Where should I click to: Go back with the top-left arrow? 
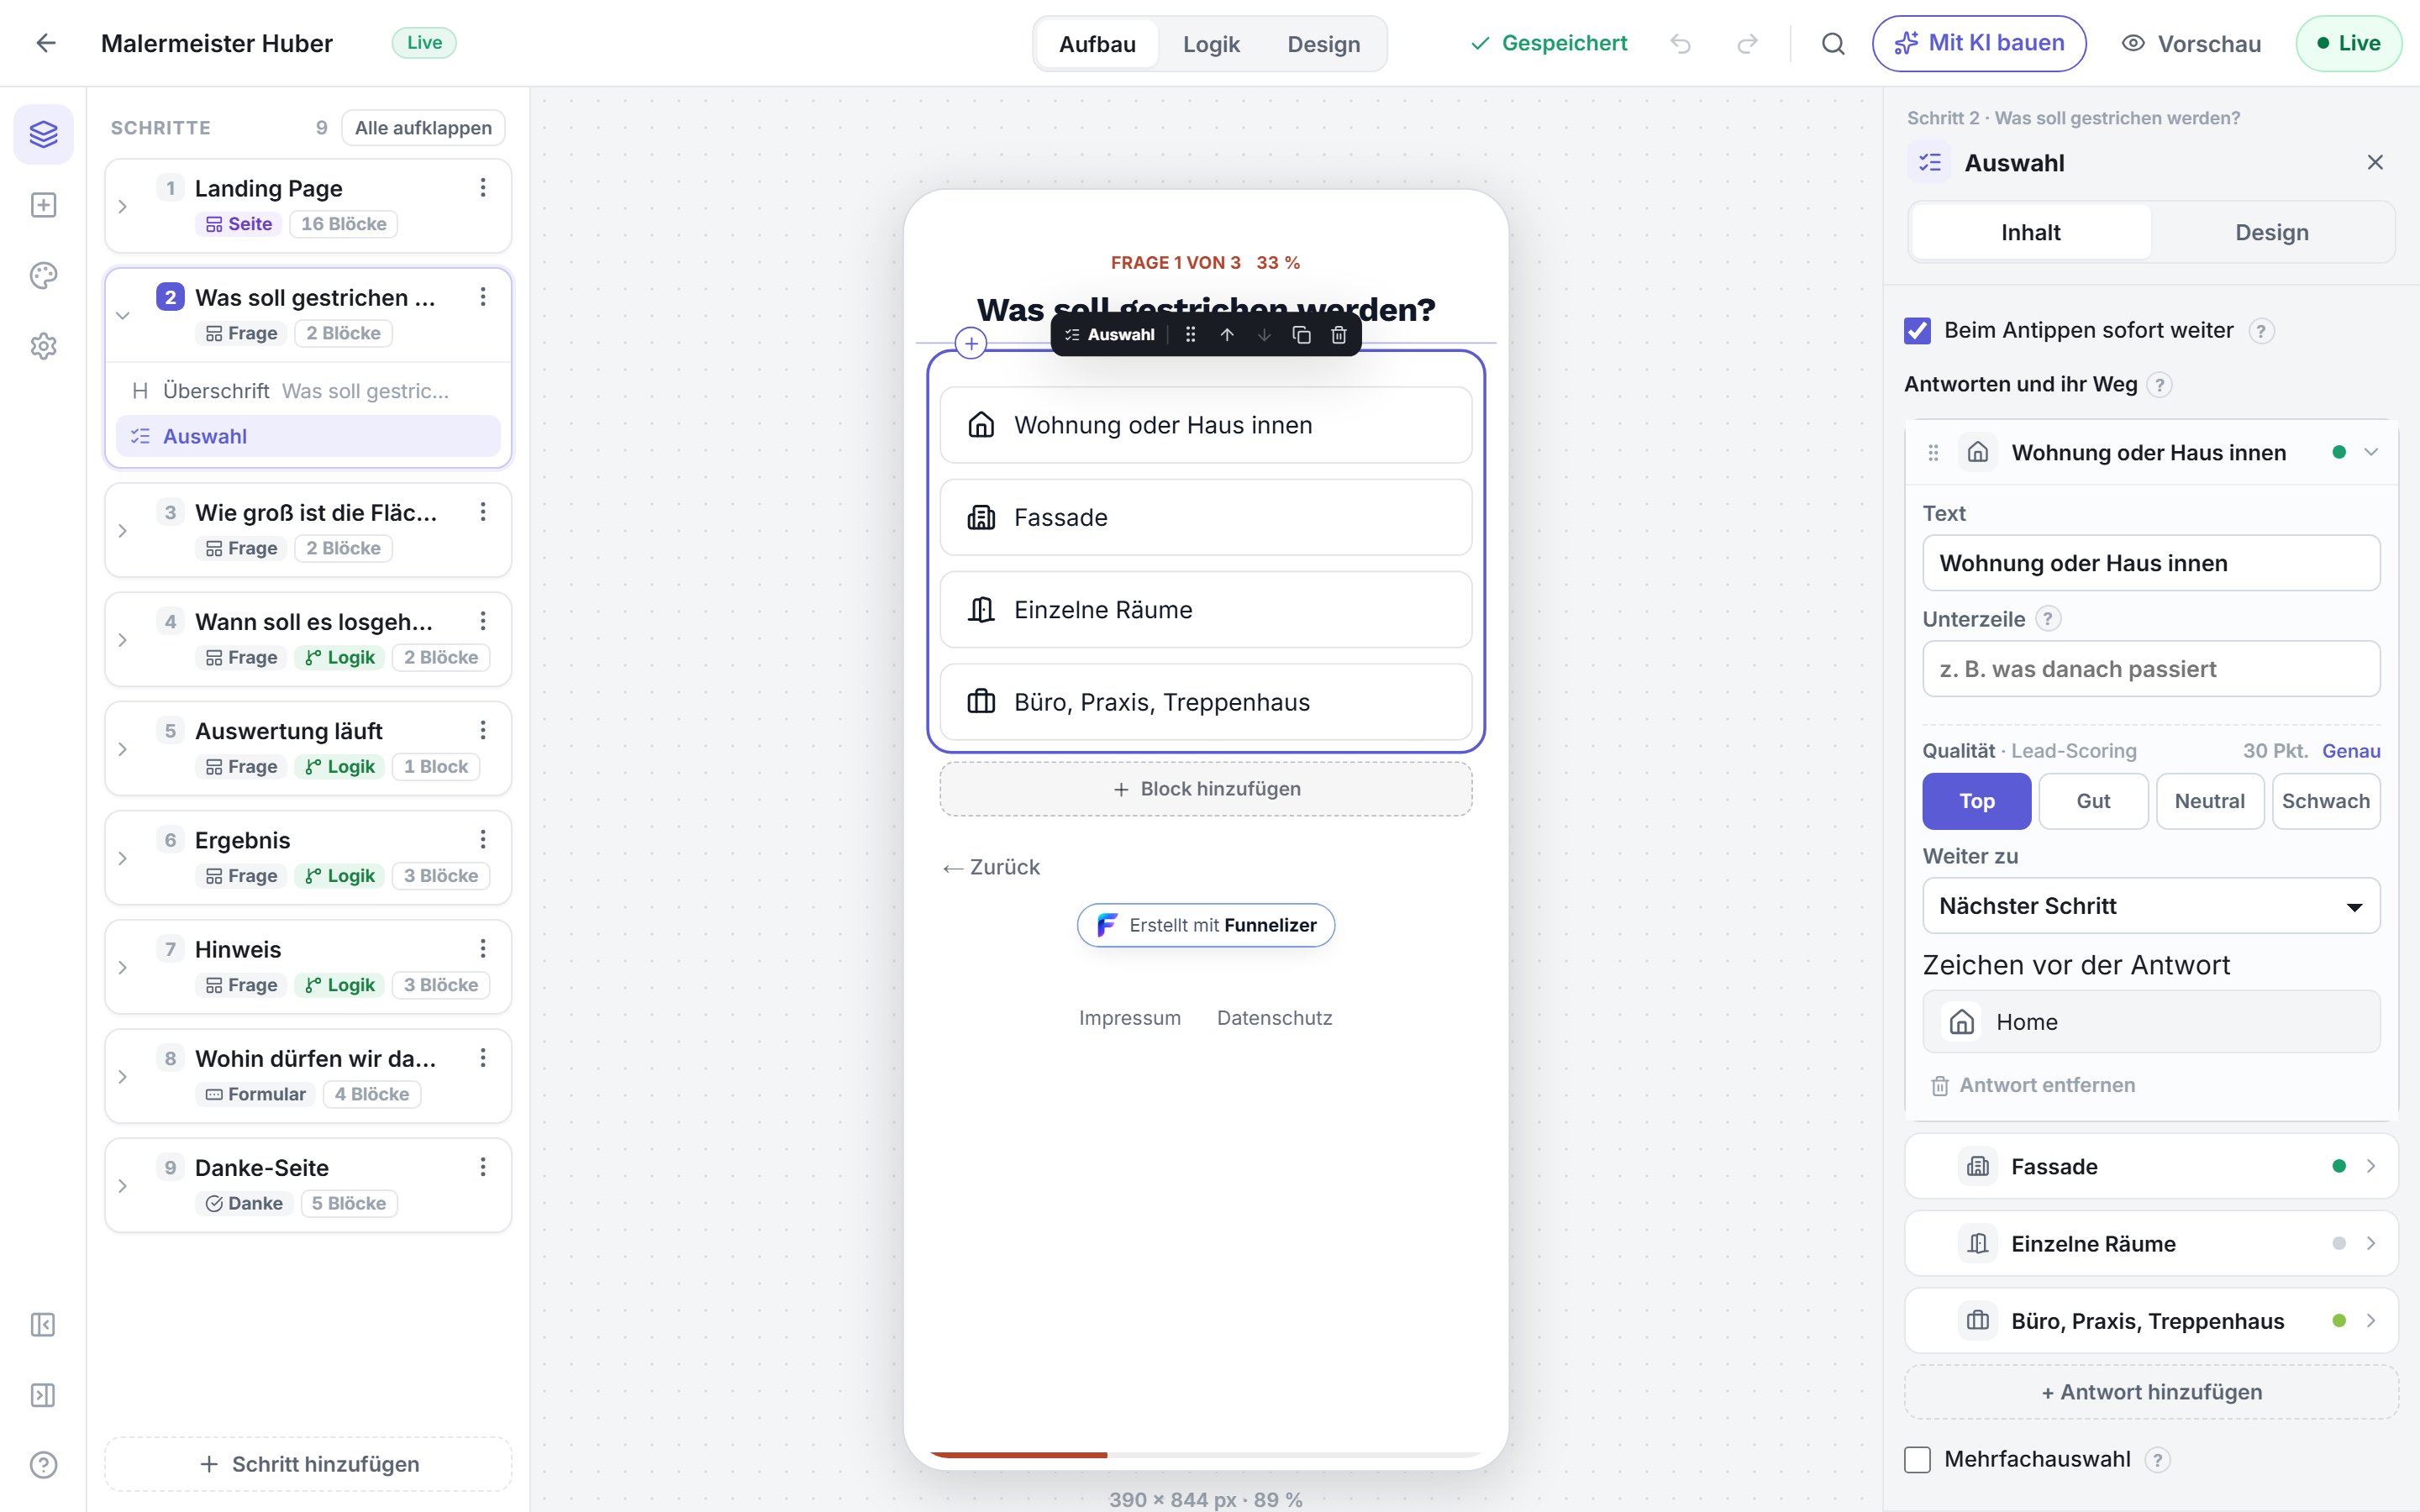(46, 43)
